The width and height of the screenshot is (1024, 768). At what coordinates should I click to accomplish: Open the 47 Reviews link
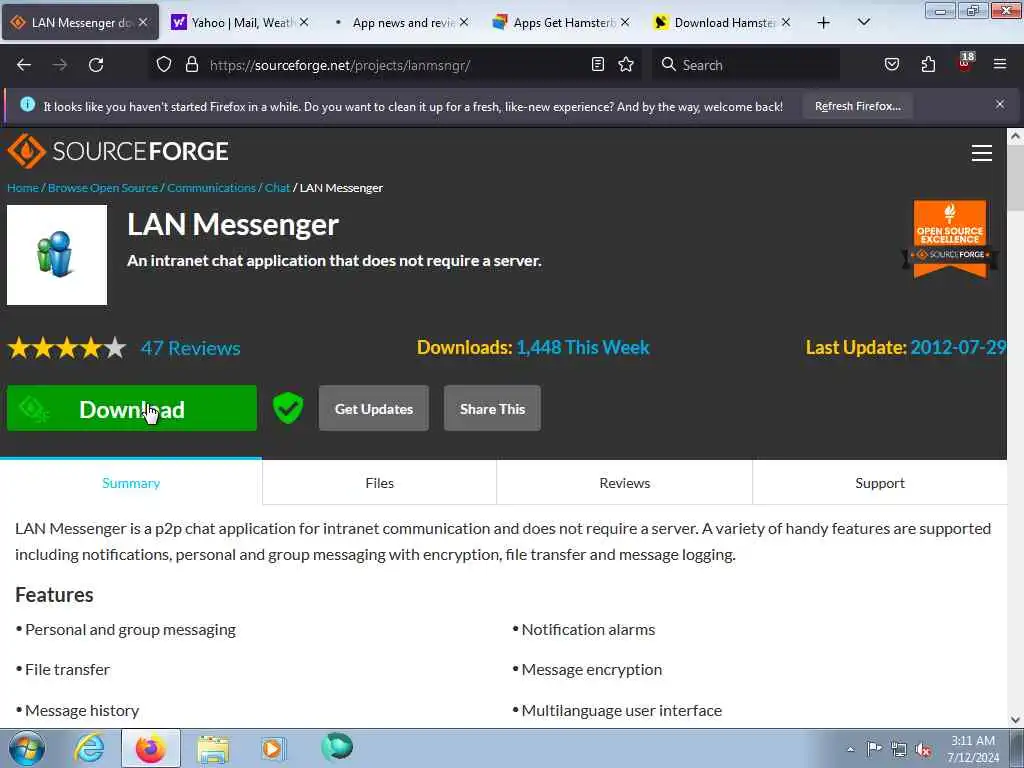191,348
